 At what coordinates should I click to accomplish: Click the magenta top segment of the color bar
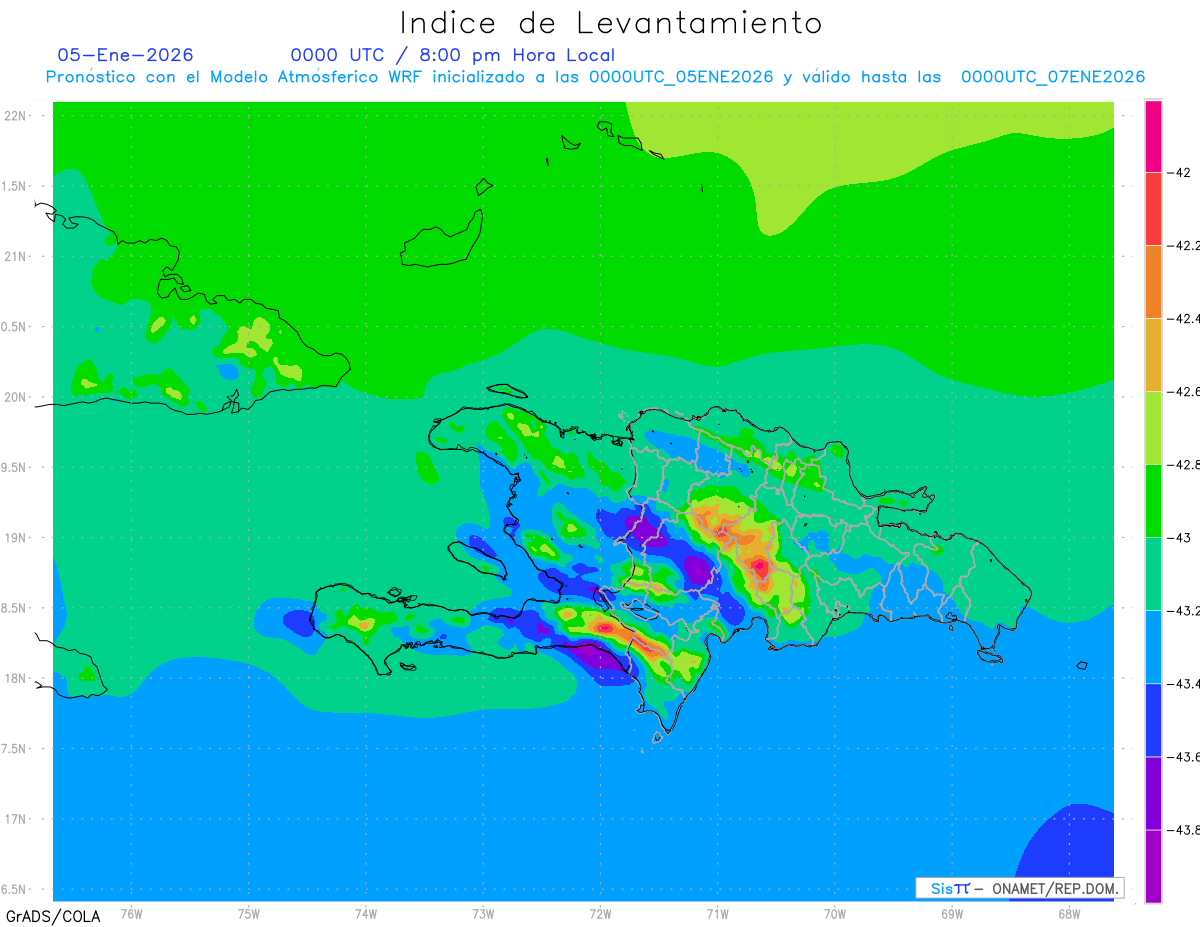click(1153, 136)
